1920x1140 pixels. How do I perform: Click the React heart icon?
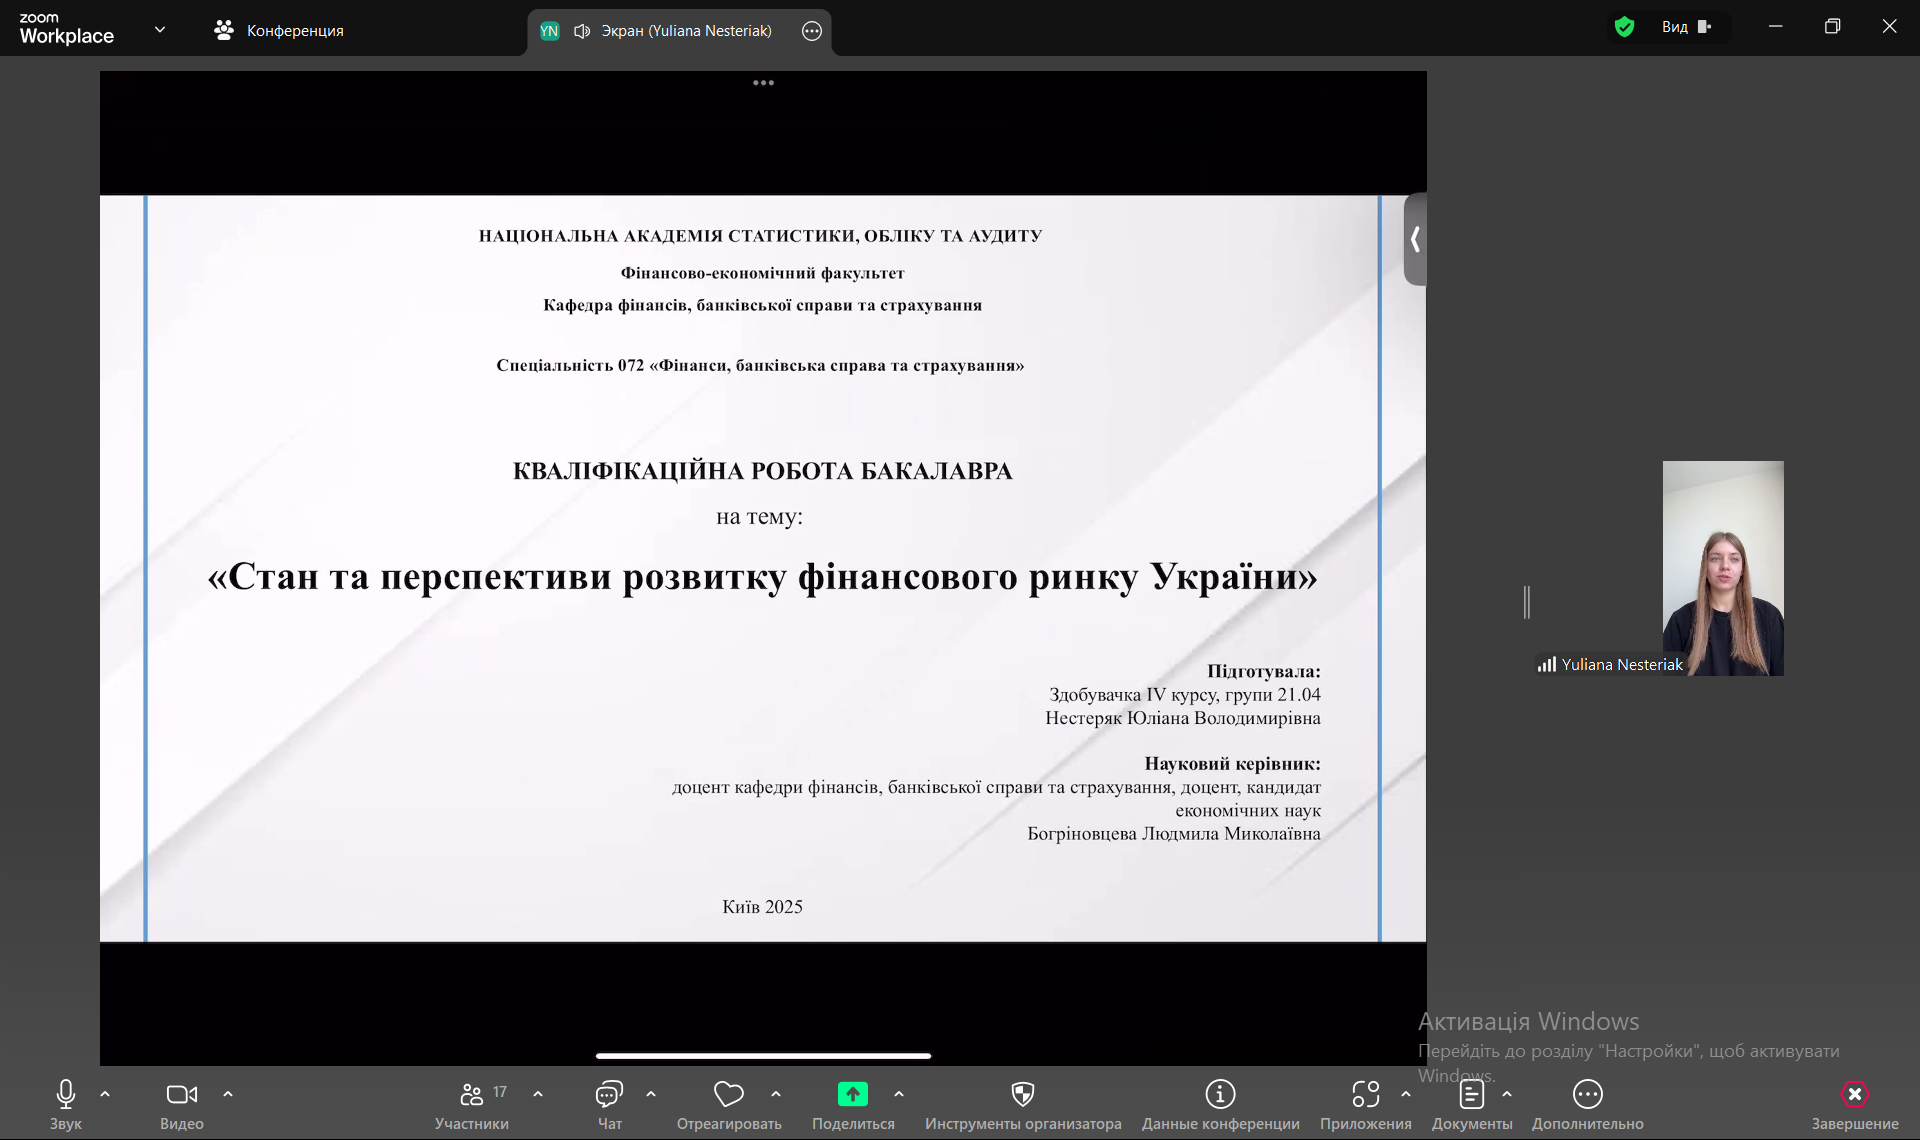728,1095
